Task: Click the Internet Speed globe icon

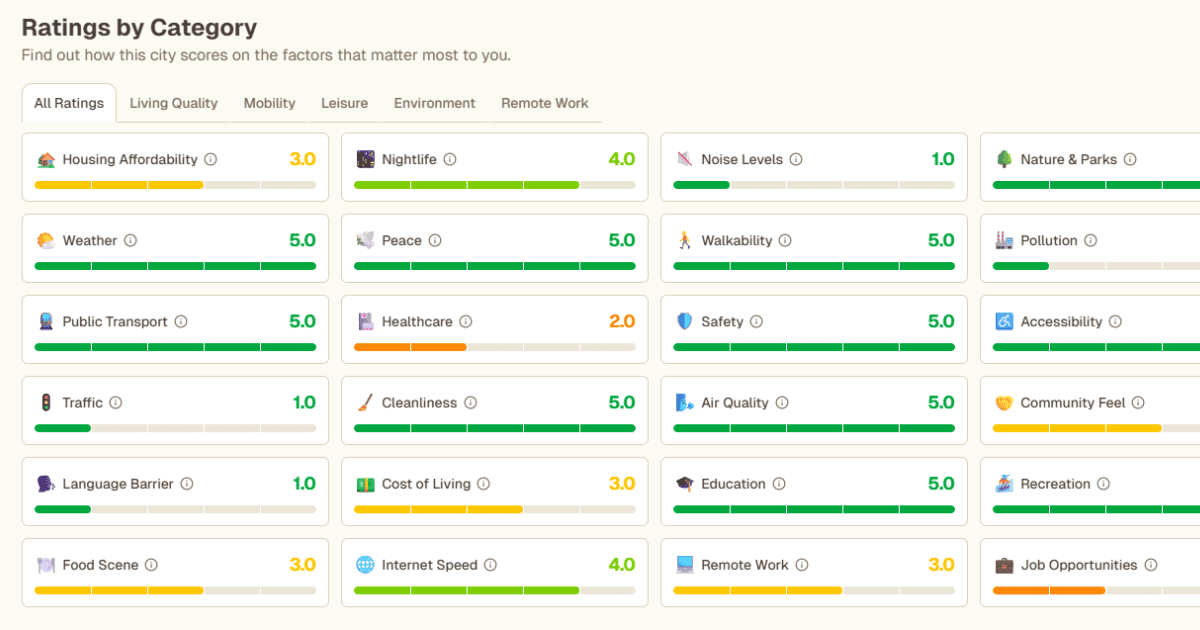Action: (365, 565)
